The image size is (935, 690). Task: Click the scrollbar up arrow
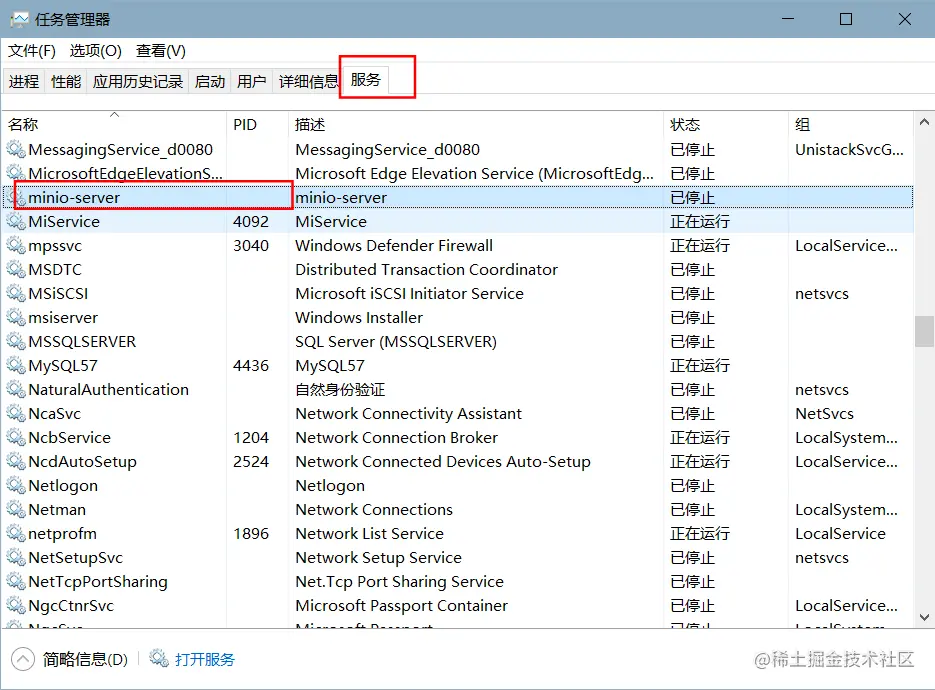[924, 122]
